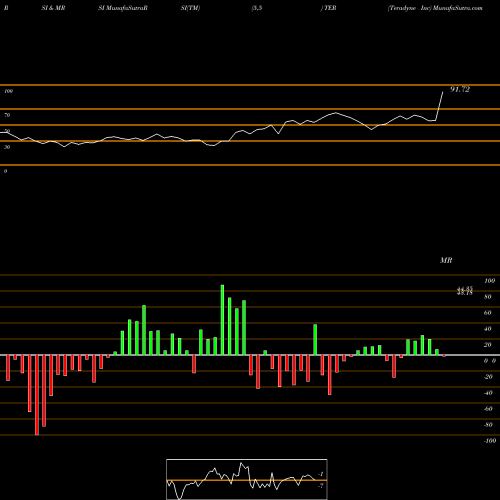Screen dimensions: 500x500
Task: Click the isolated green bar right of center
Action: tap(315, 339)
